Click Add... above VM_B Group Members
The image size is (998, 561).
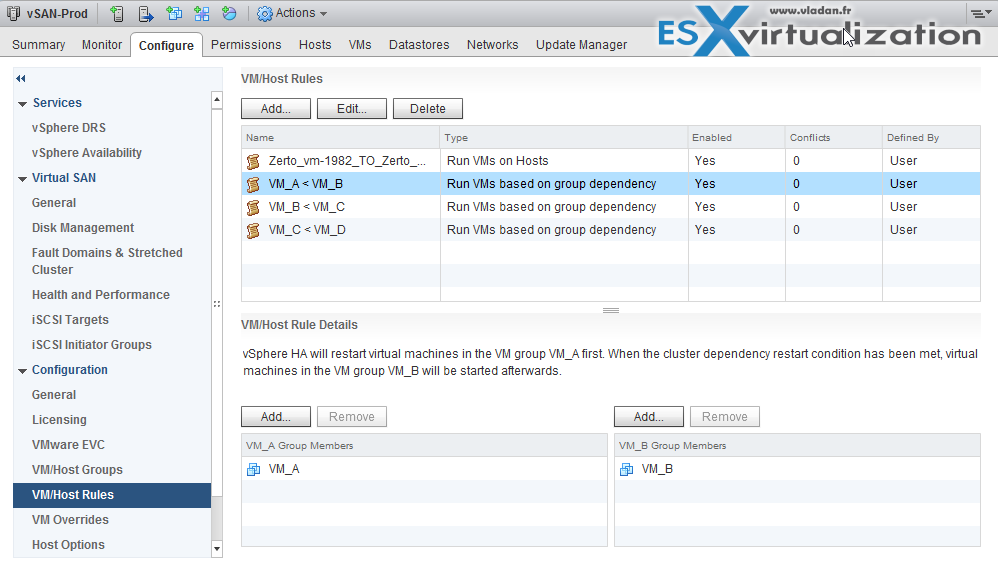point(649,416)
